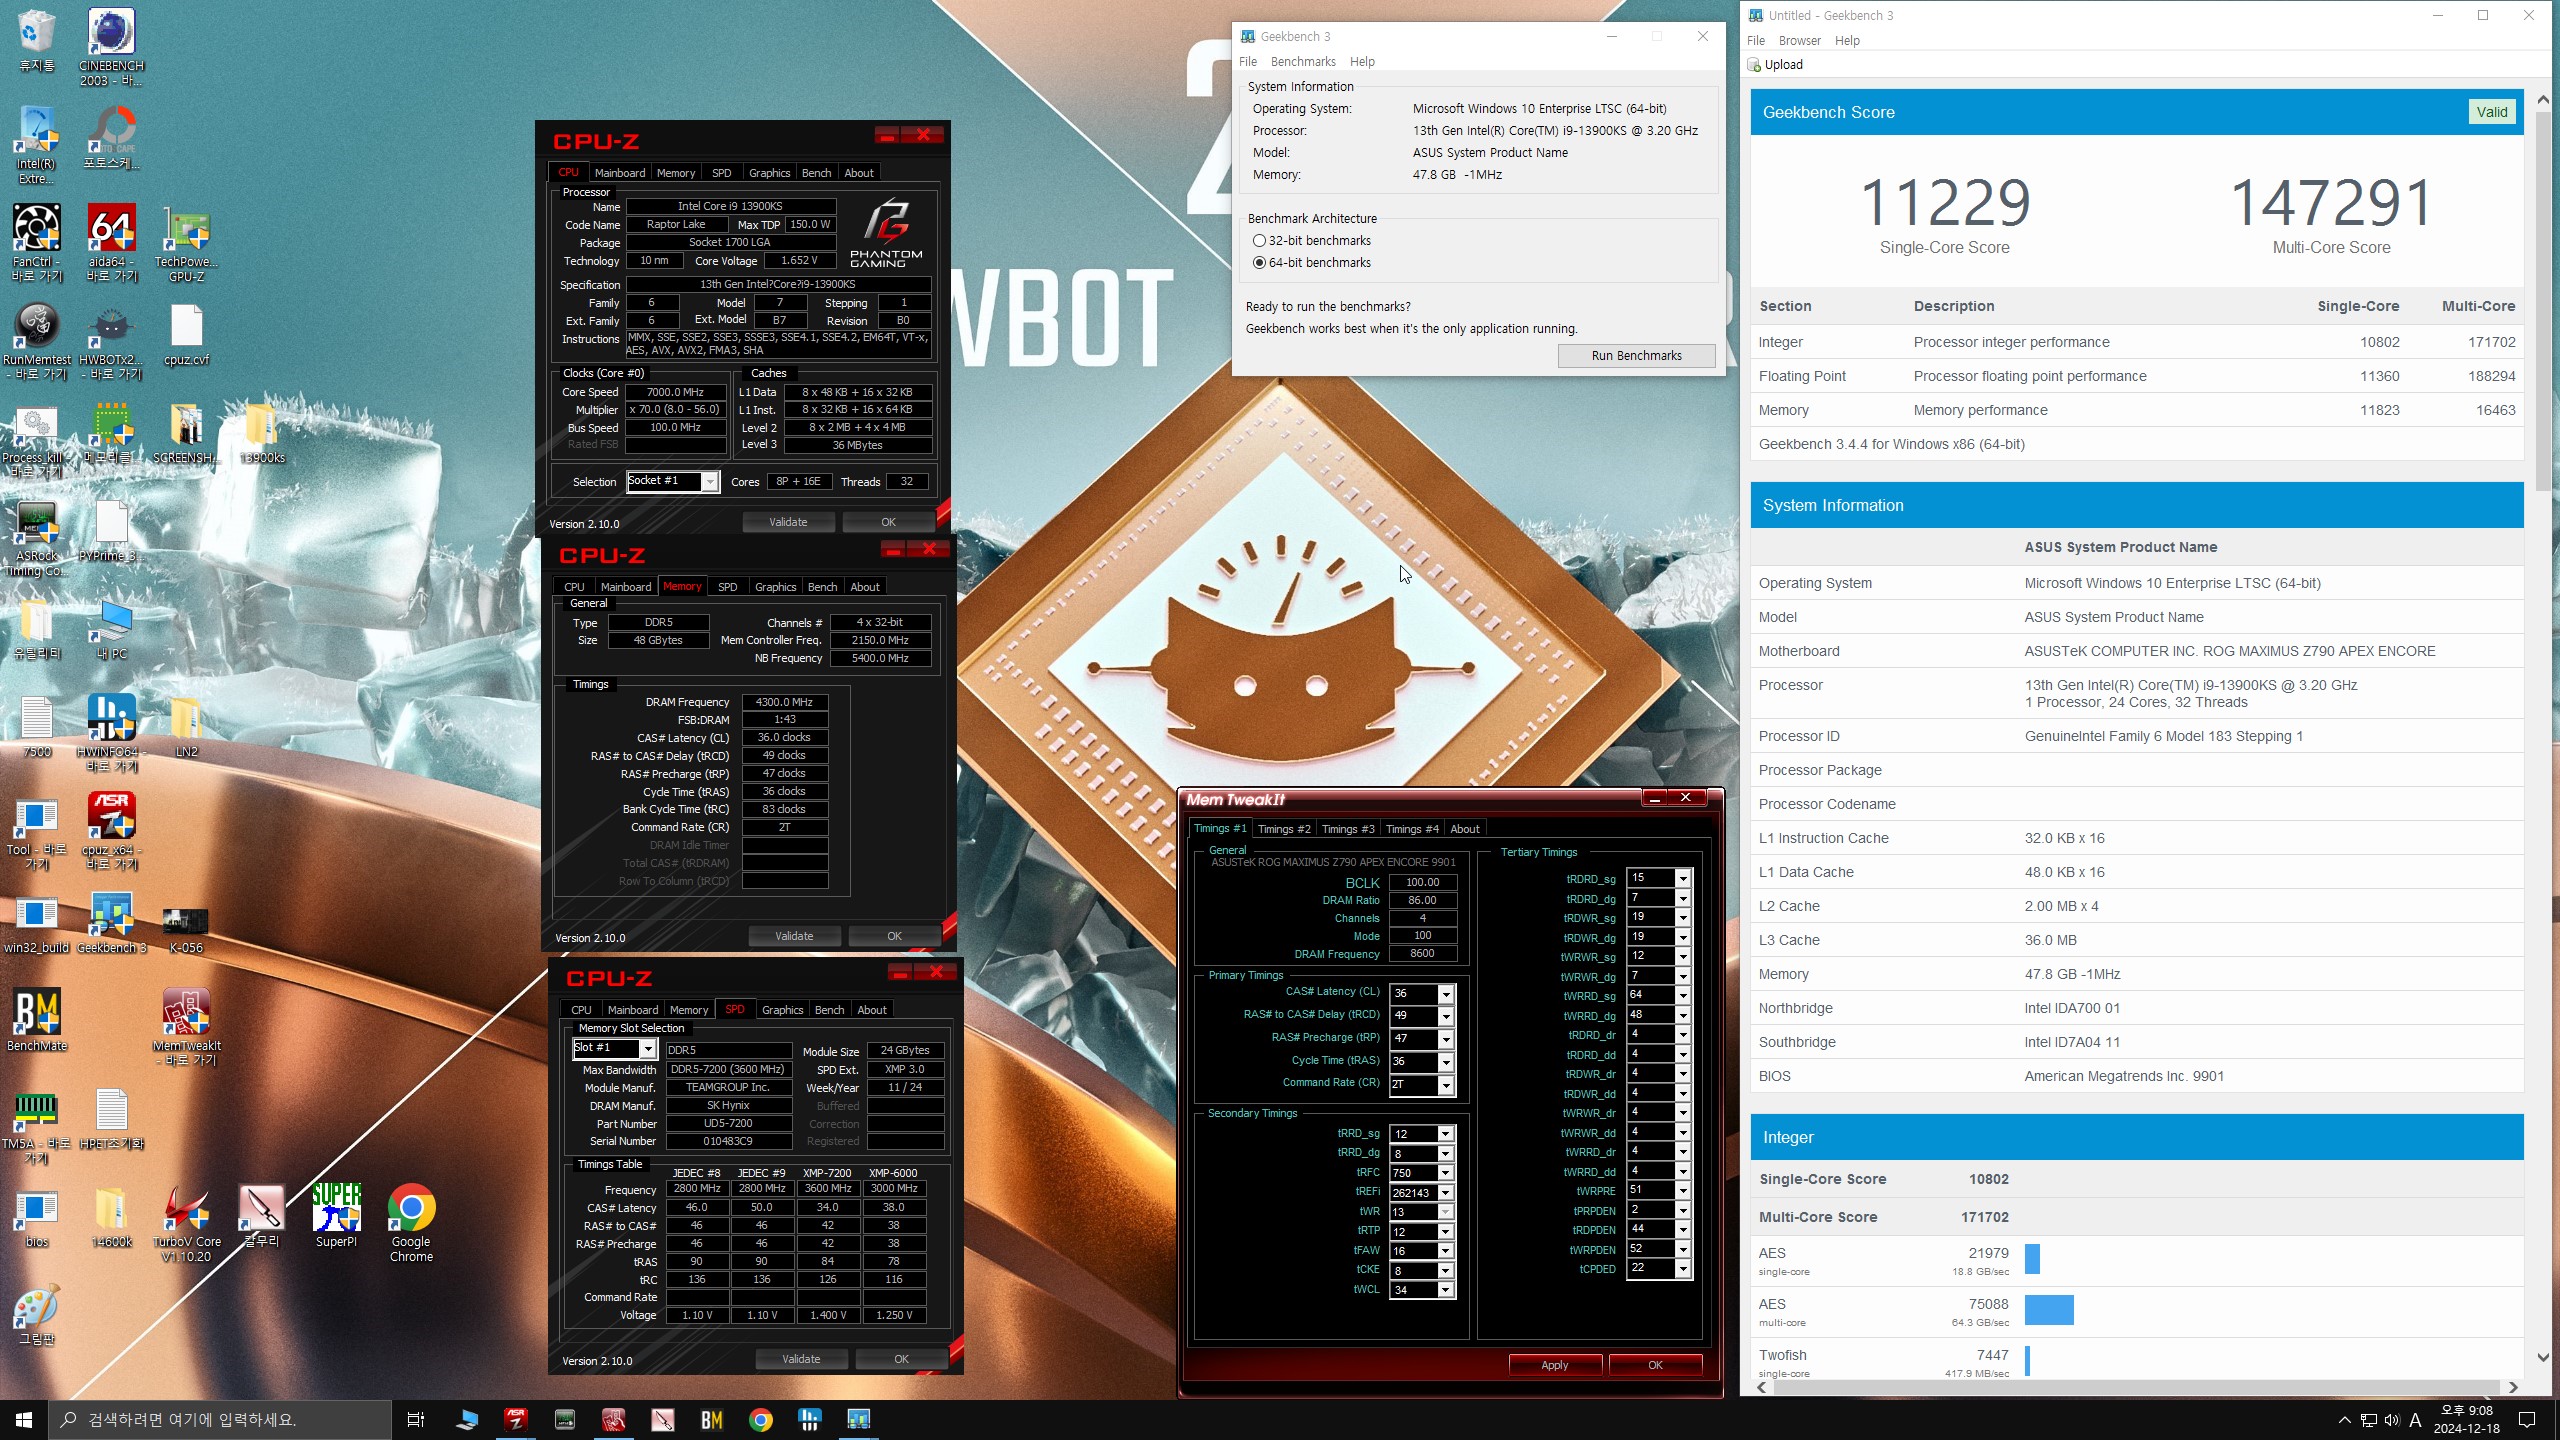Open the LN2 folder icon
Image resolution: width=2560 pixels, height=1440 pixels.
point(186,727)
